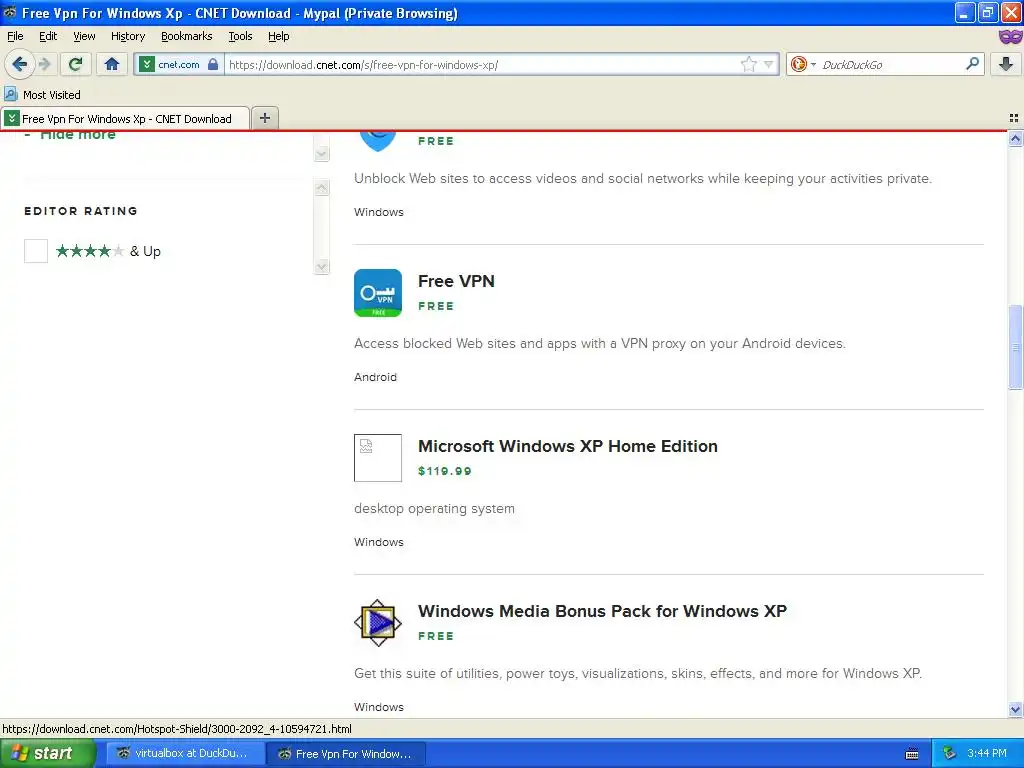Open the Downloads arrow button
1024x768 pixels.
[1006, 64]
